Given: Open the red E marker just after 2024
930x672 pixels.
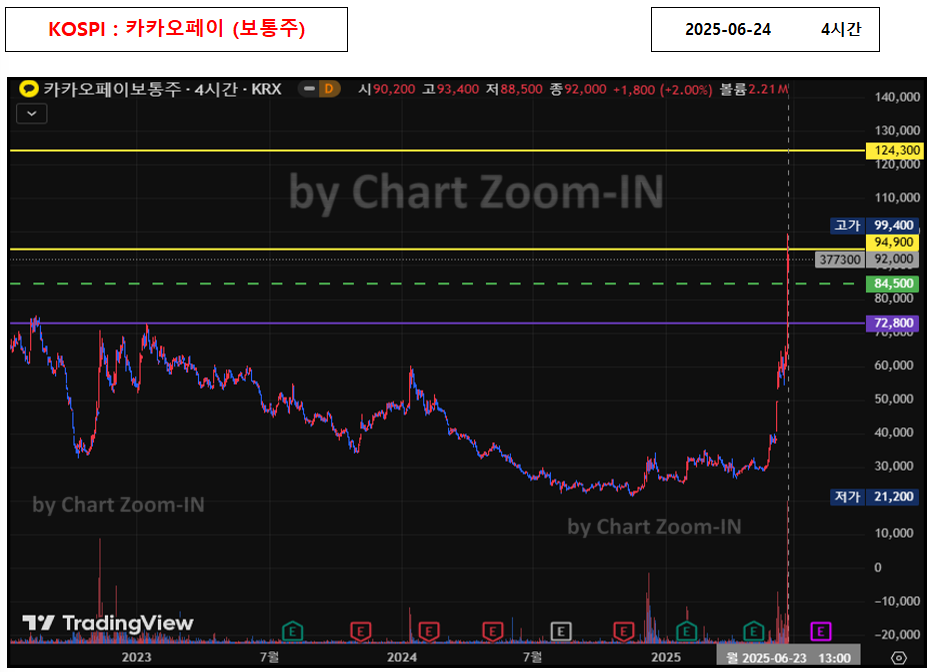Looking at the screenshot, I should click(x=429, y=631).
